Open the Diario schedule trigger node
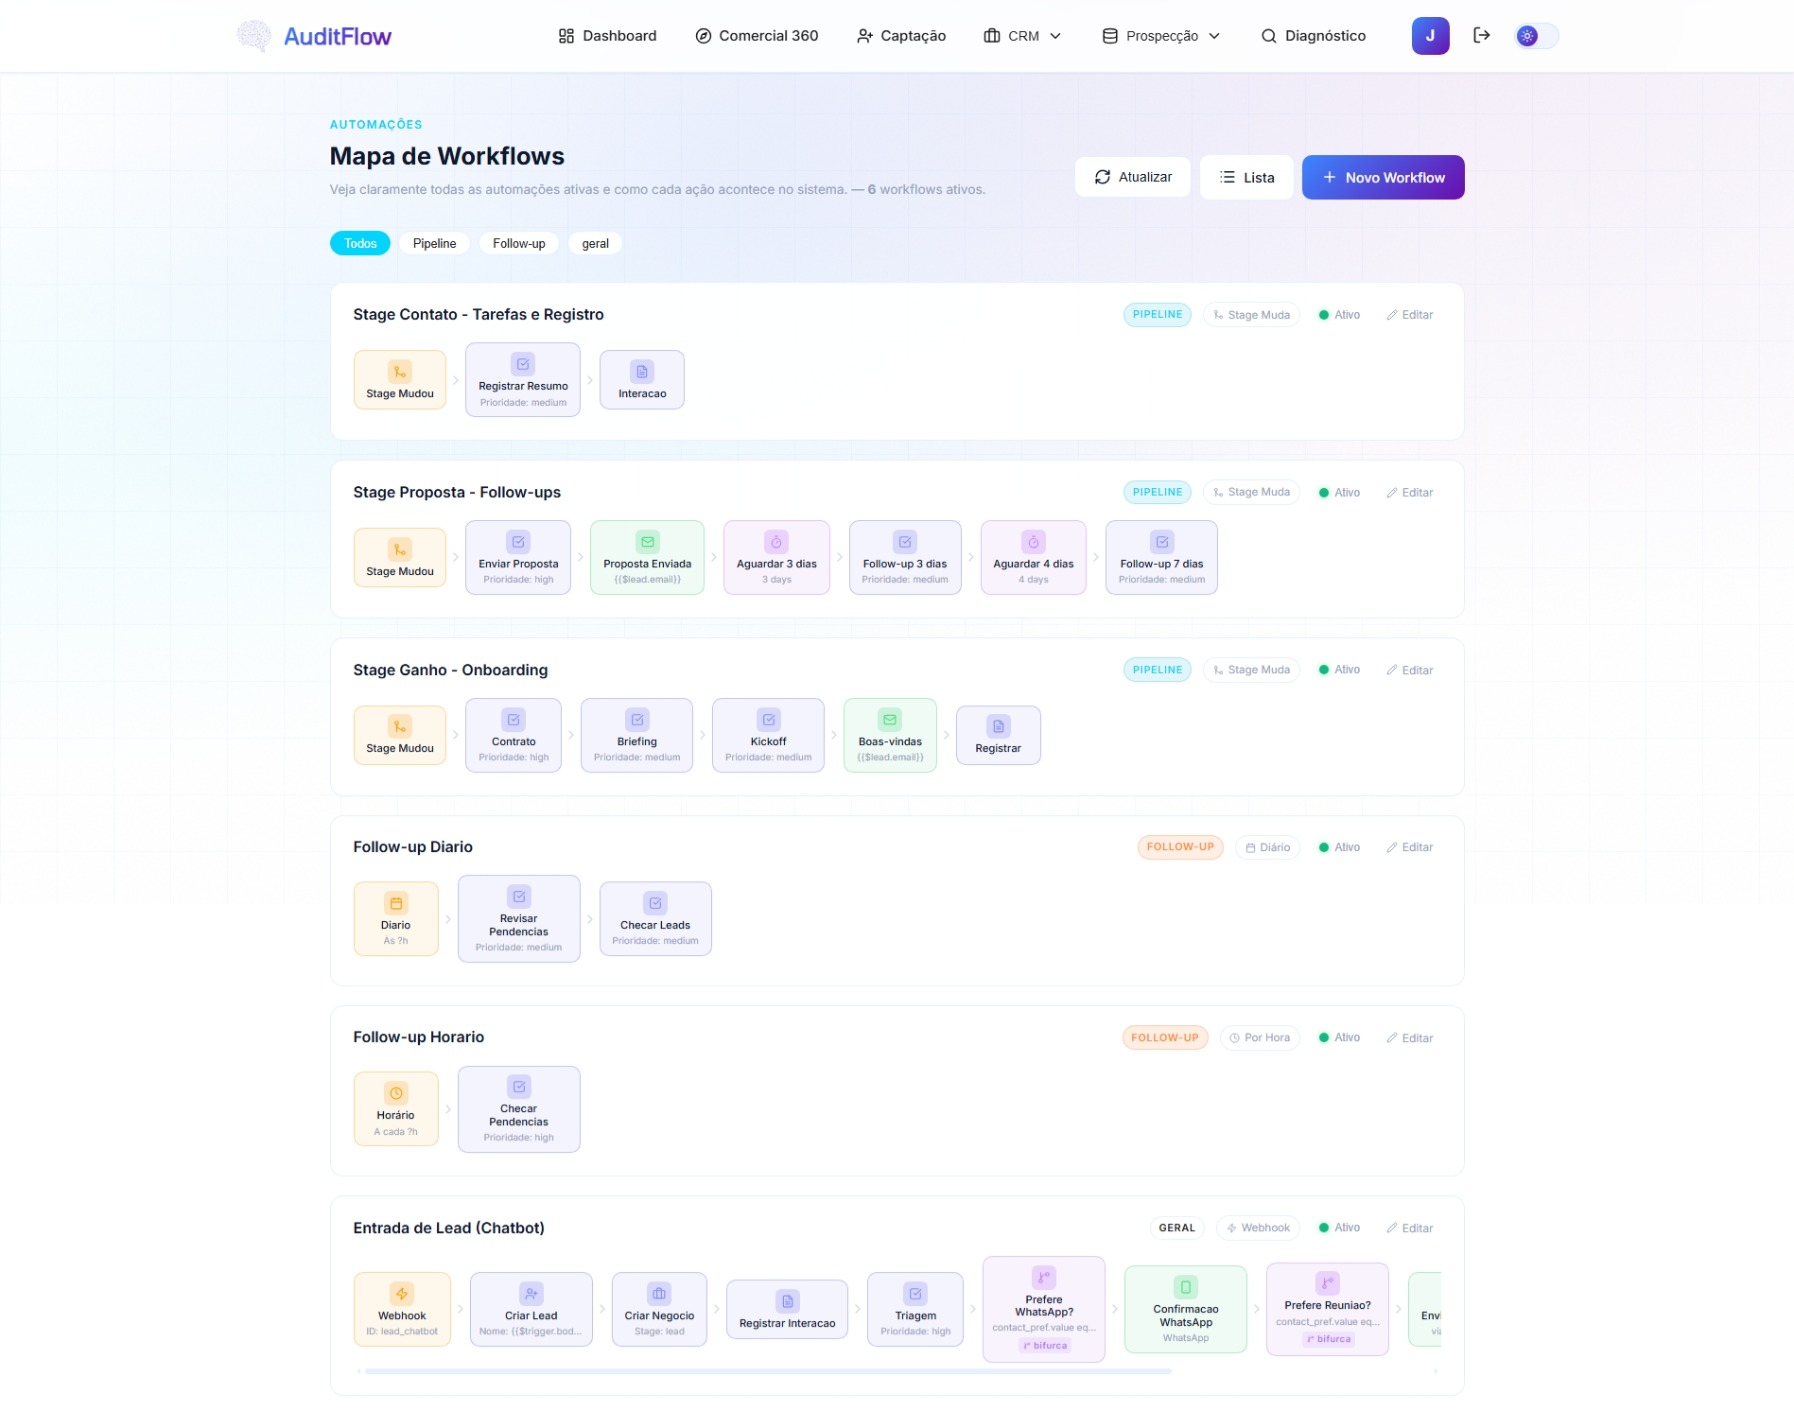 (396, 919)
